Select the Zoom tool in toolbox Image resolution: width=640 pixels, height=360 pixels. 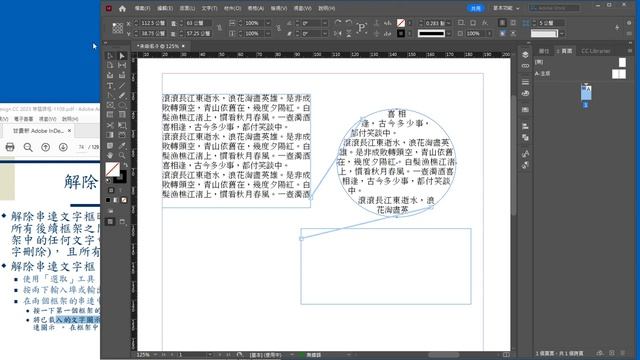(122, 155)
